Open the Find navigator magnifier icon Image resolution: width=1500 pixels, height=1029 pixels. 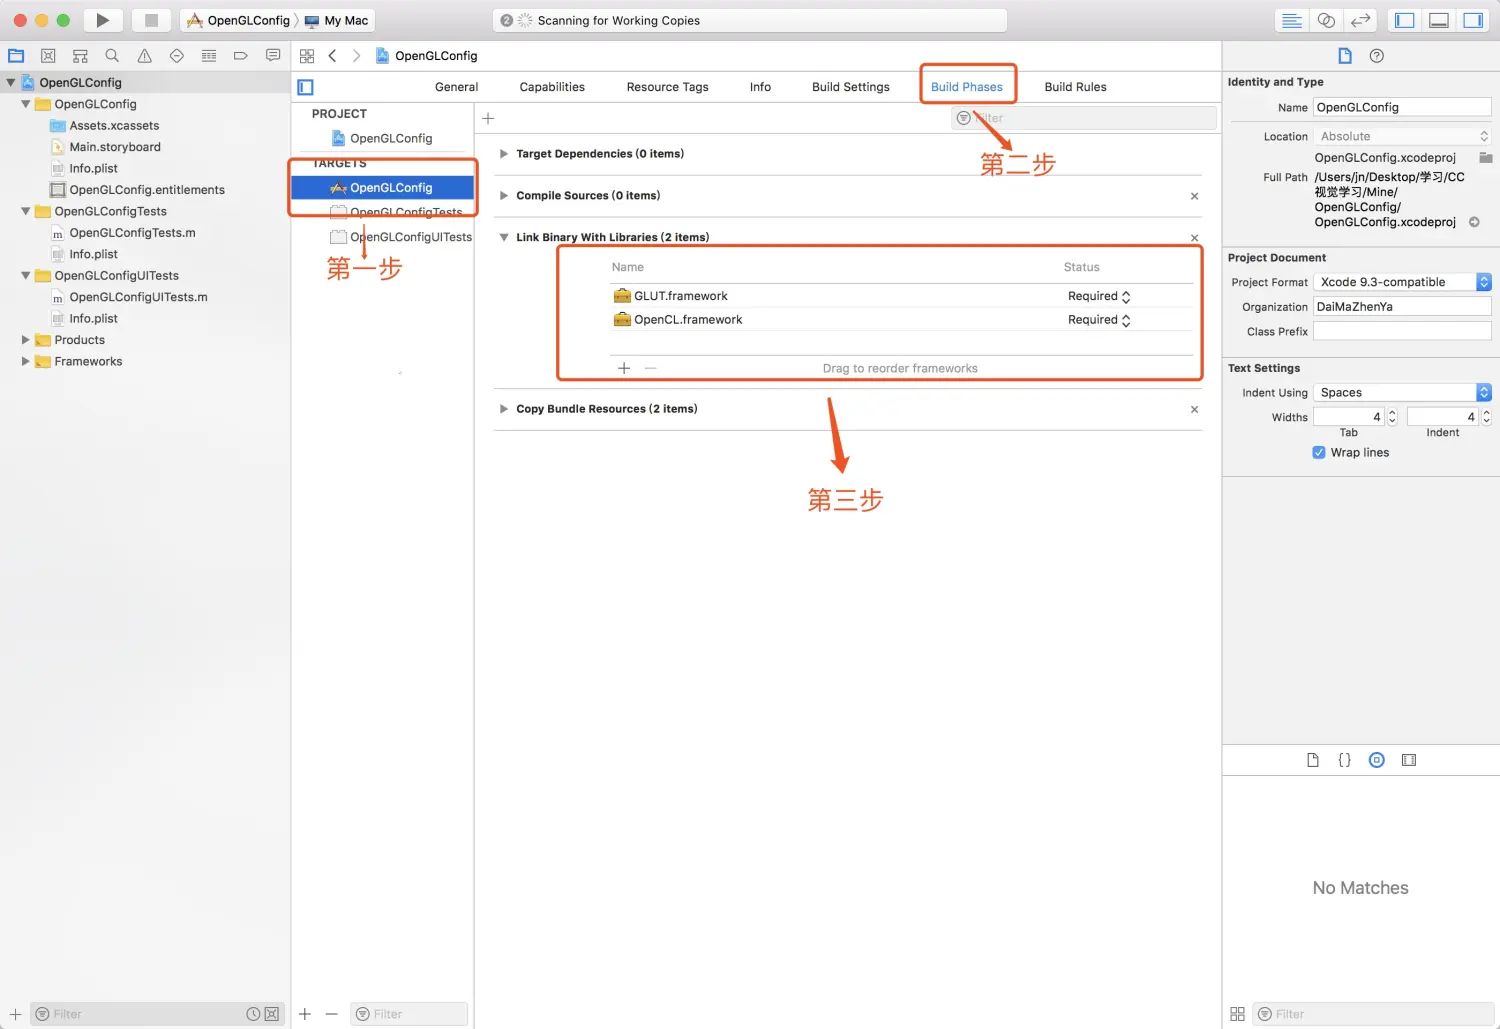pyautogui.click(x=112, y=56)
